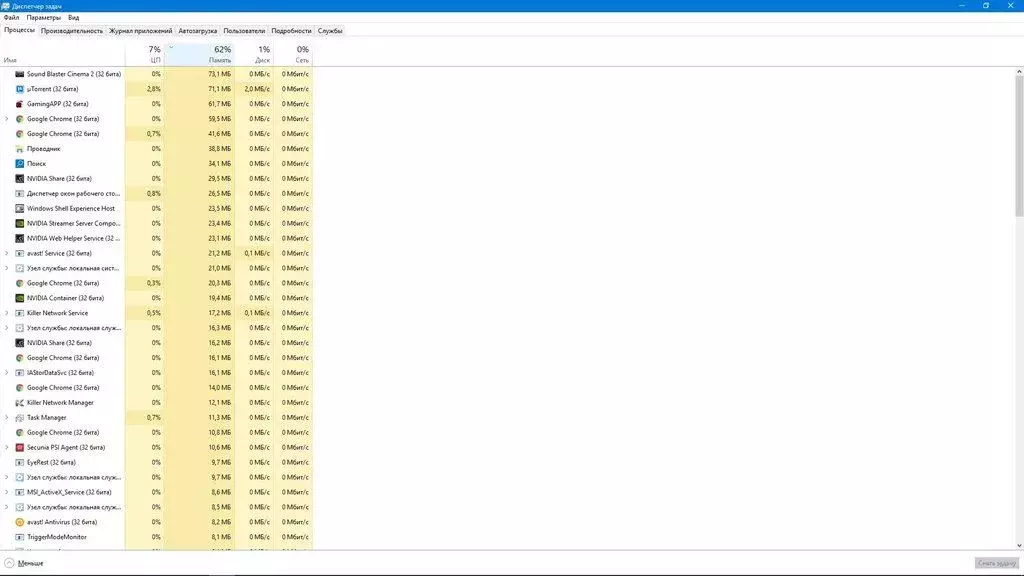Switch to the Подробности tab
The height and width of the screenshot is (576, 1024).
pyautogui.click(x=291, y=31)
